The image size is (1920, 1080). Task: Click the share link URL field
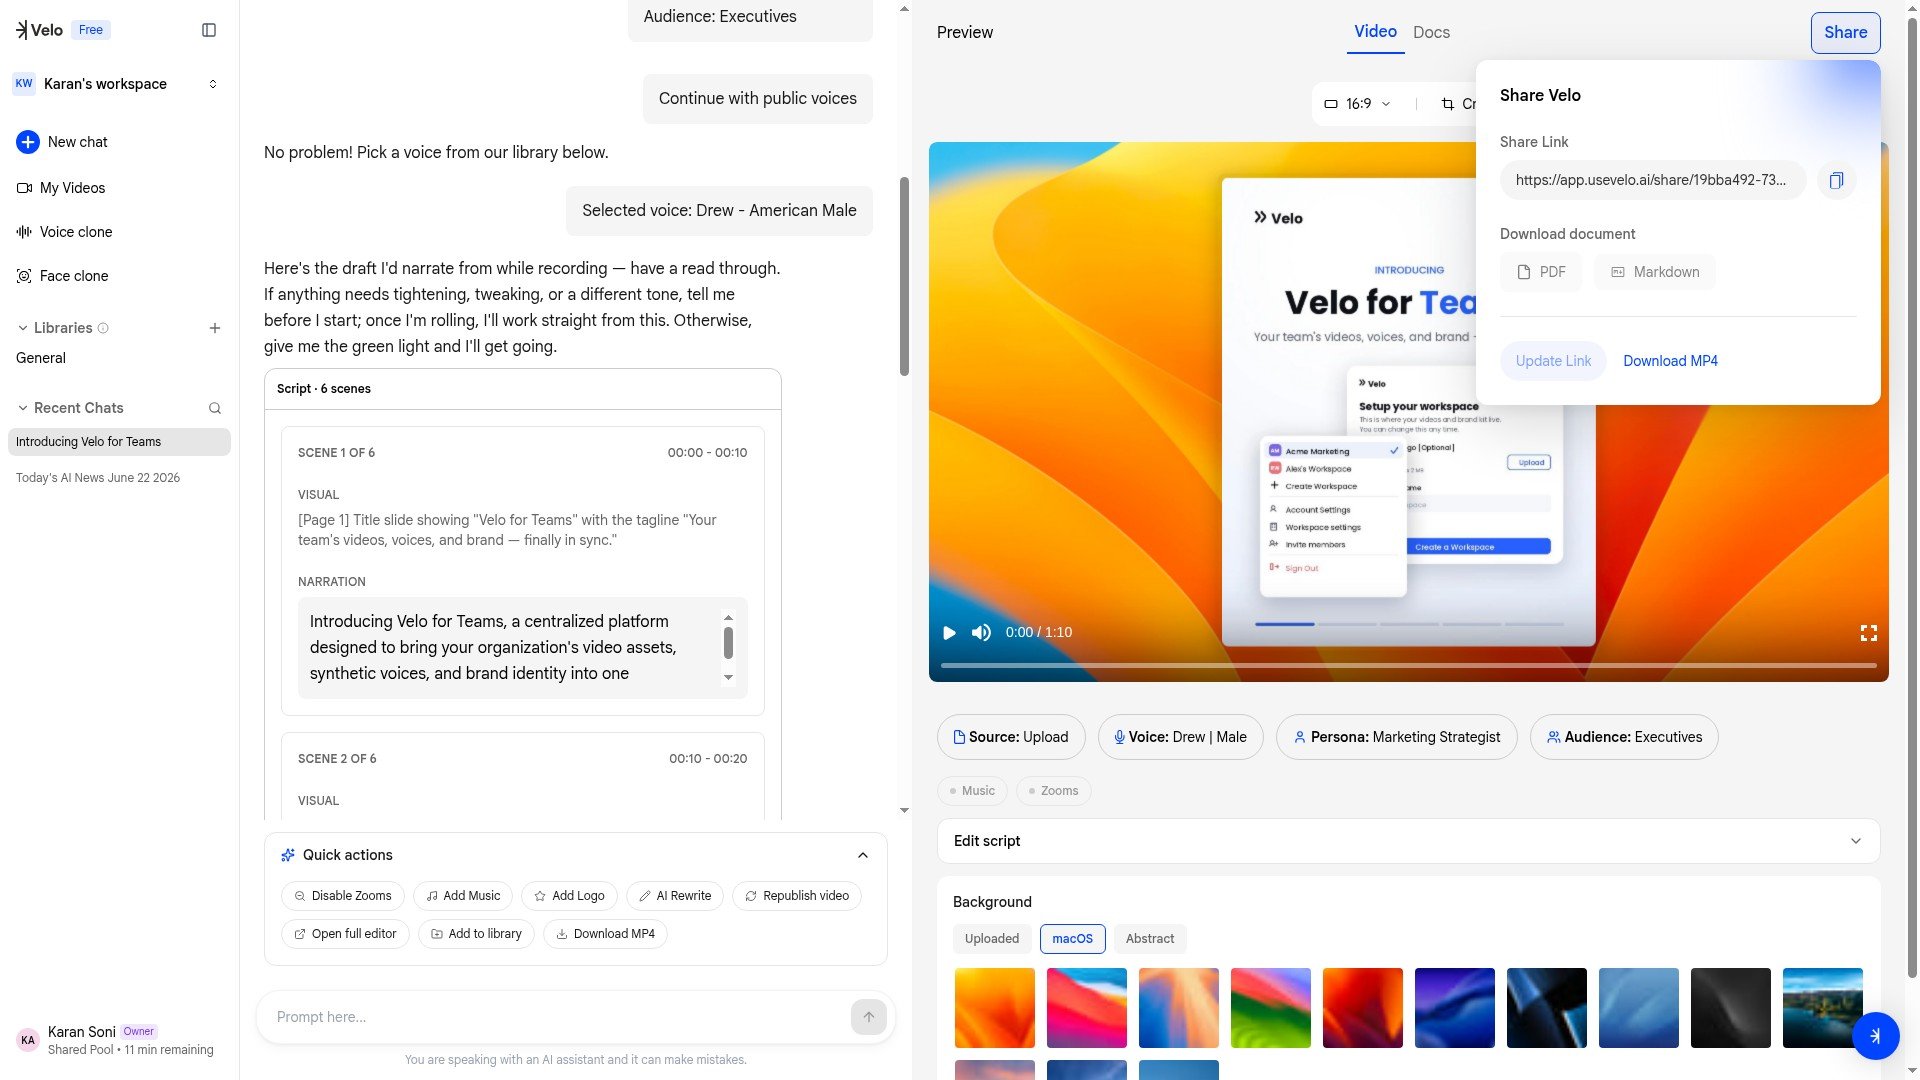tap(1652, 180)
